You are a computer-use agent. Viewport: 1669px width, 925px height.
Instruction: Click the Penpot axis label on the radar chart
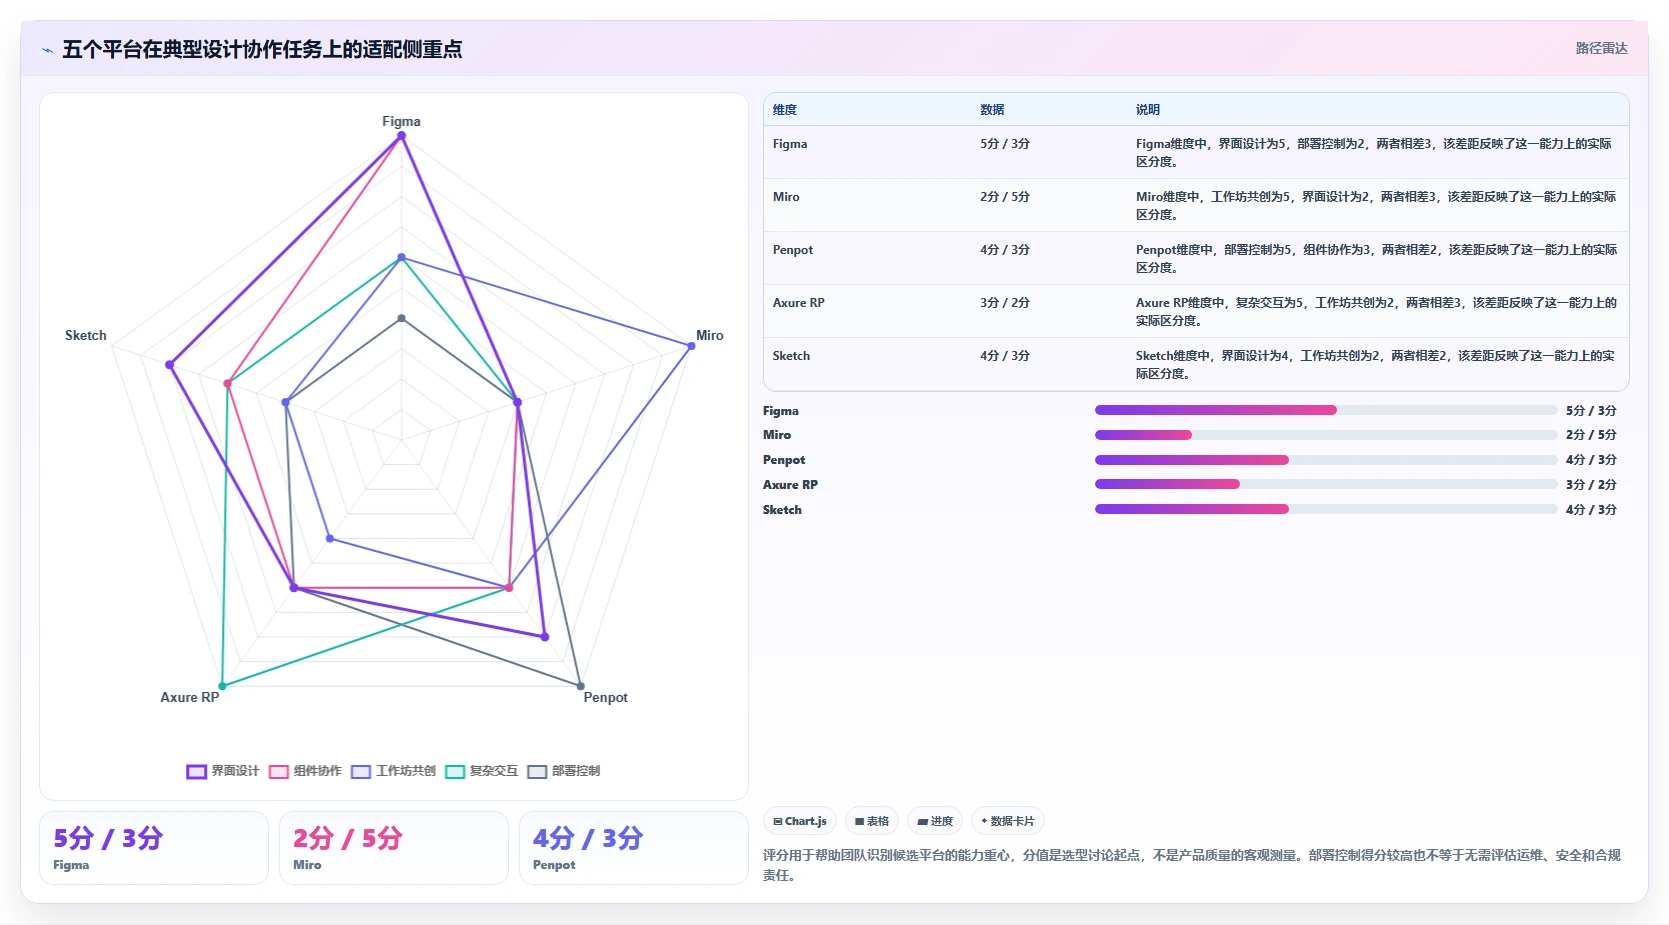(x=605, y=697)
